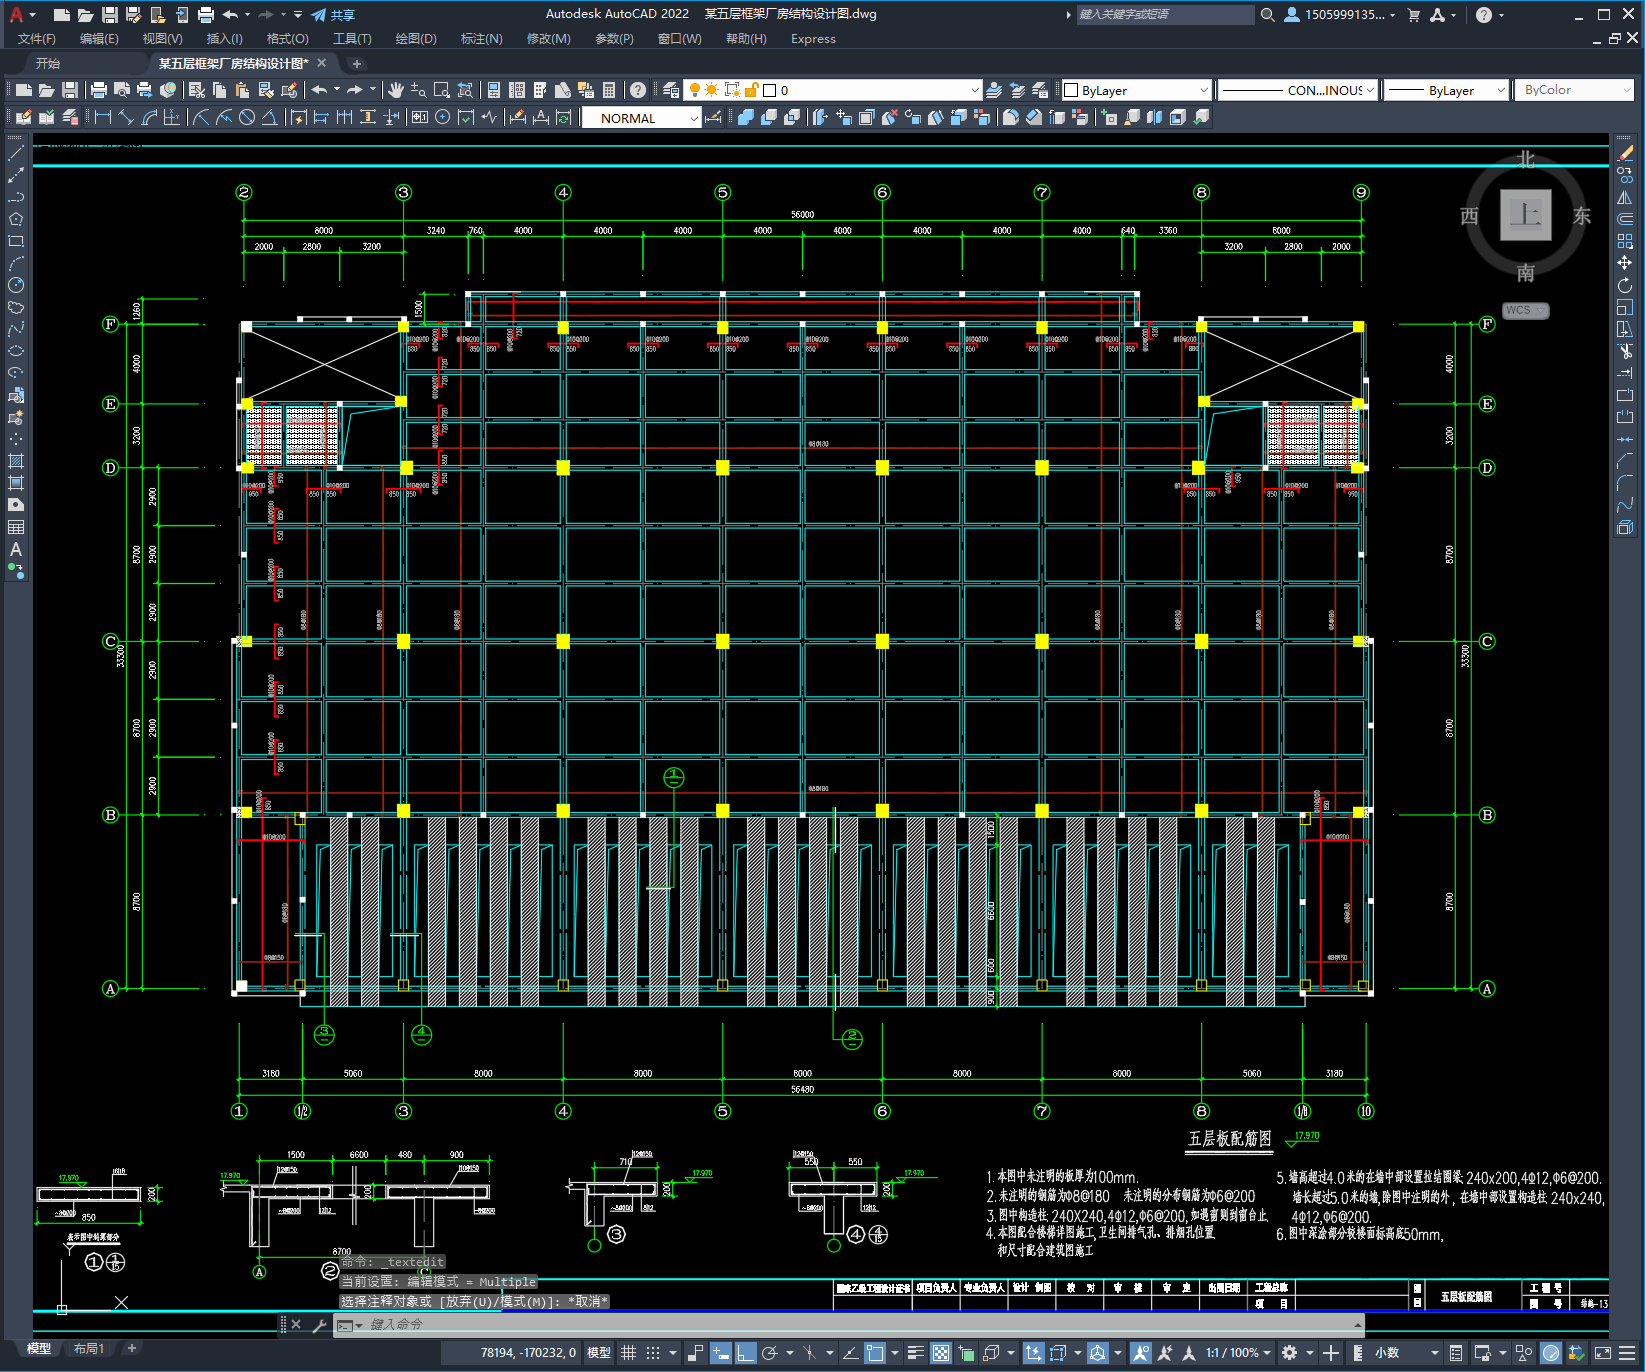
Task: Switch to the 开始 tab
Action: pos(48,63)
